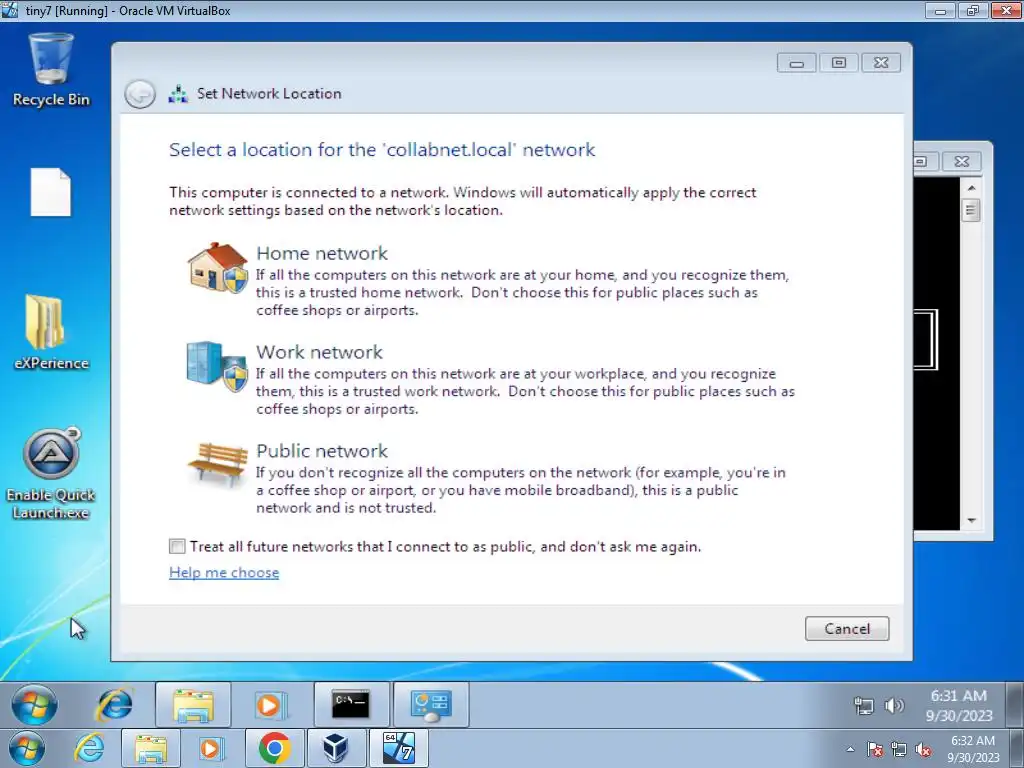This screenshot has width=1024, height=768.
Task: Switch to tiny7 VM on host taskbar
Action: (x=398, y=749)
